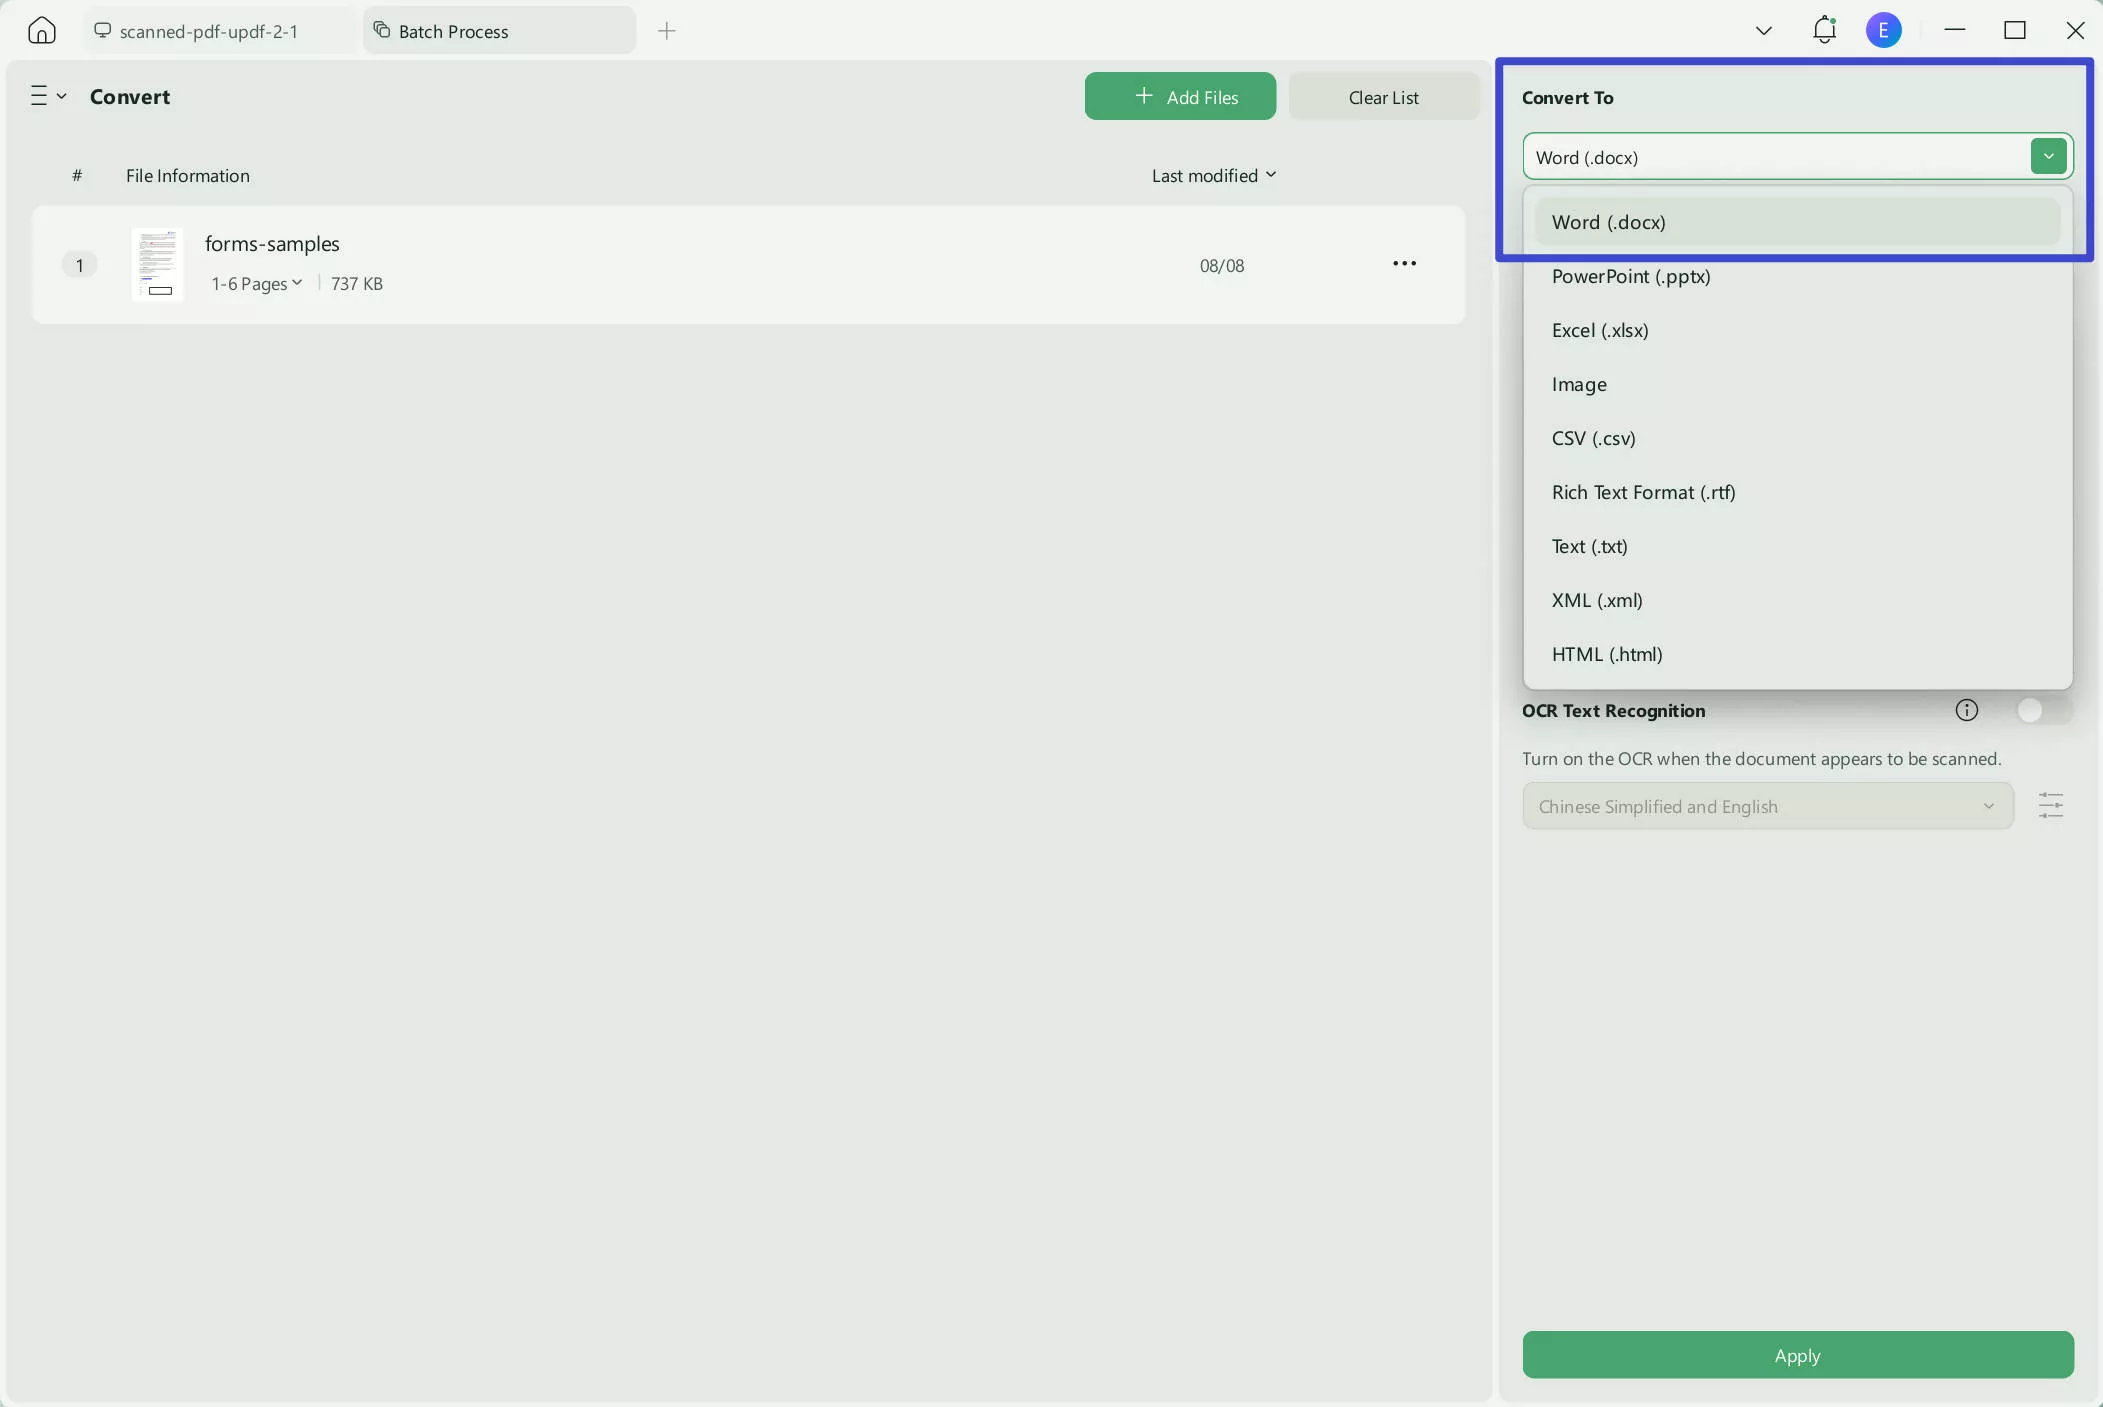2103x1407 pixels.
Task: Expand the 1-6 Pages range dropdown
Action: 257,284
